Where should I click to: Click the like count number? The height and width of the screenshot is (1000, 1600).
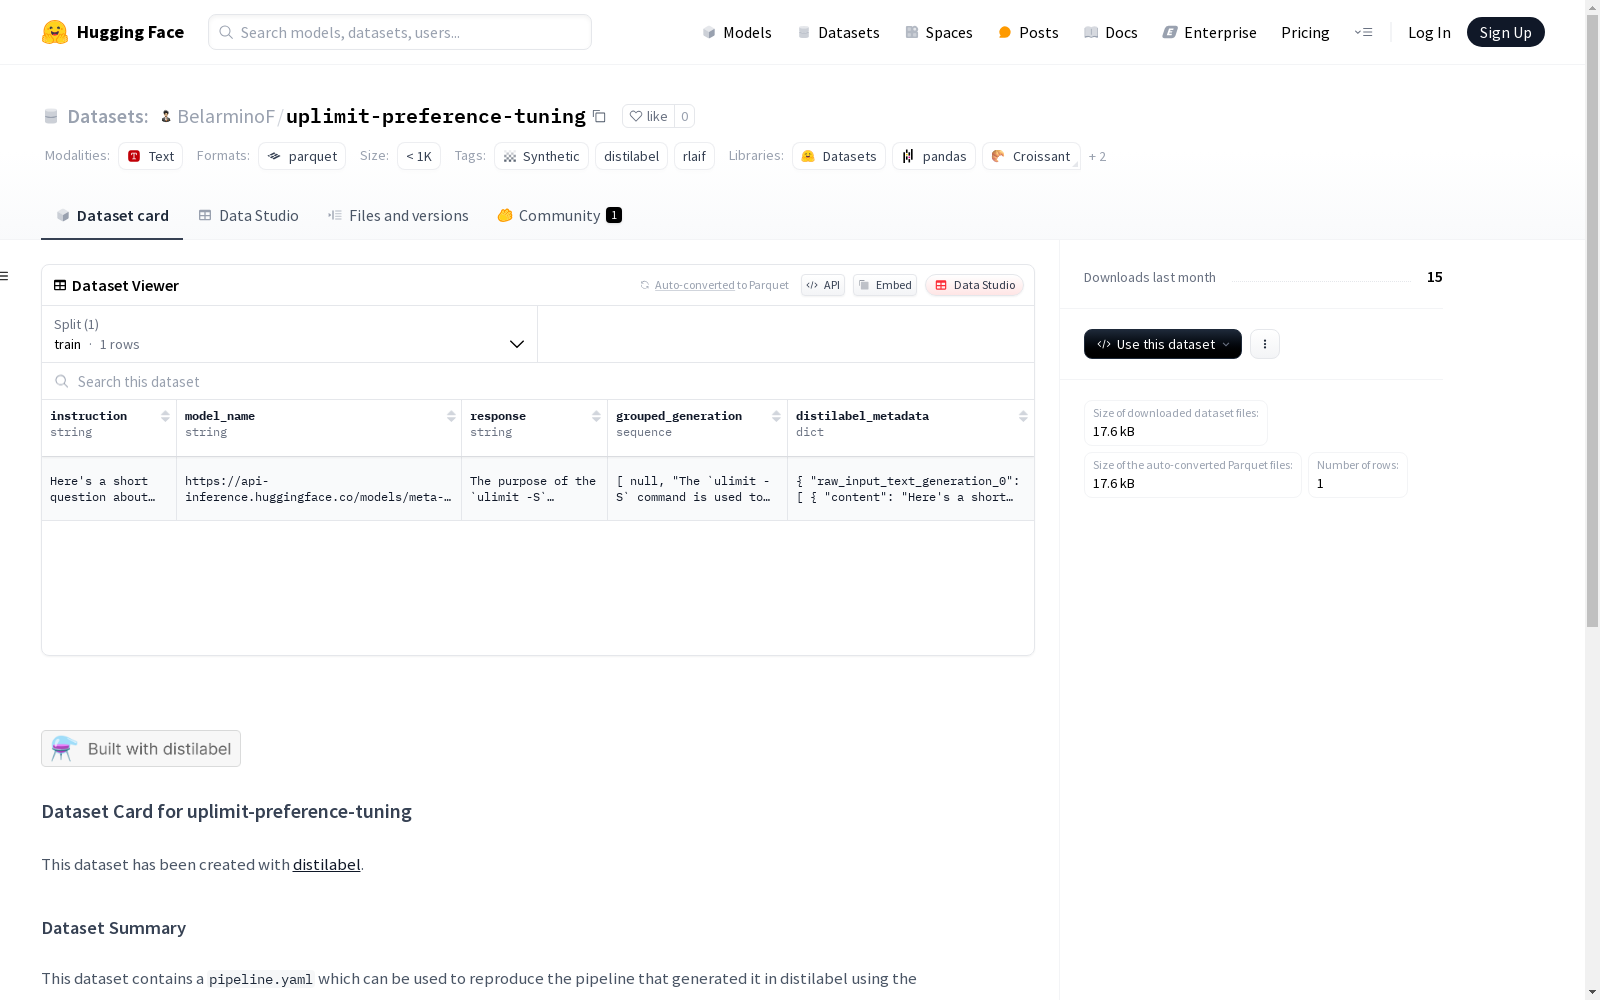[x=685, y=116]
